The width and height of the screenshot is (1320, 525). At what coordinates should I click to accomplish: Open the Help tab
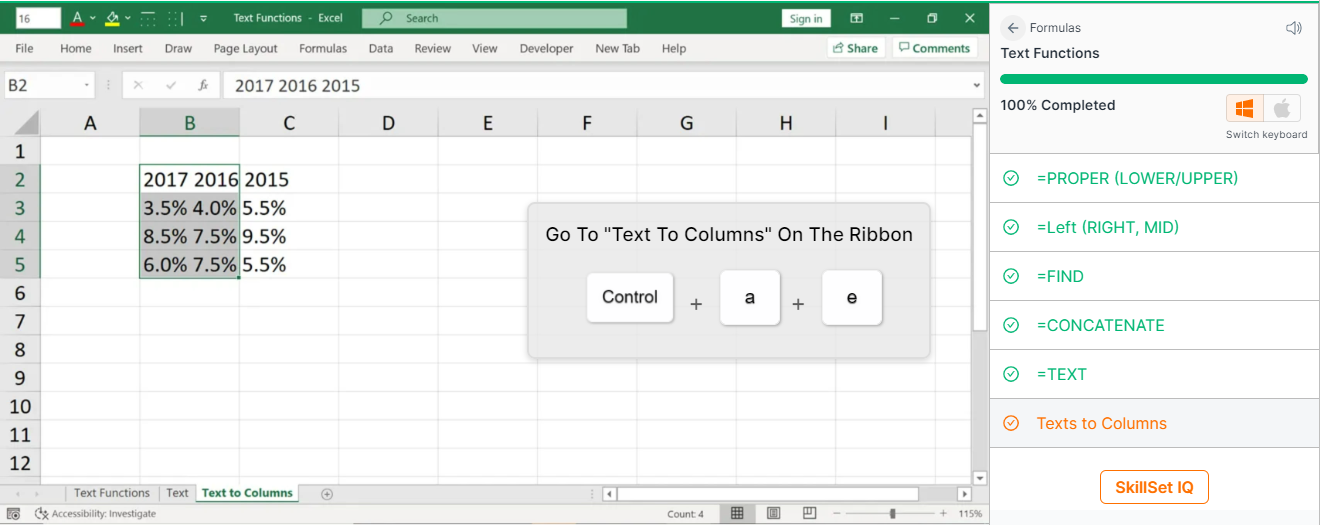point(674,48)
